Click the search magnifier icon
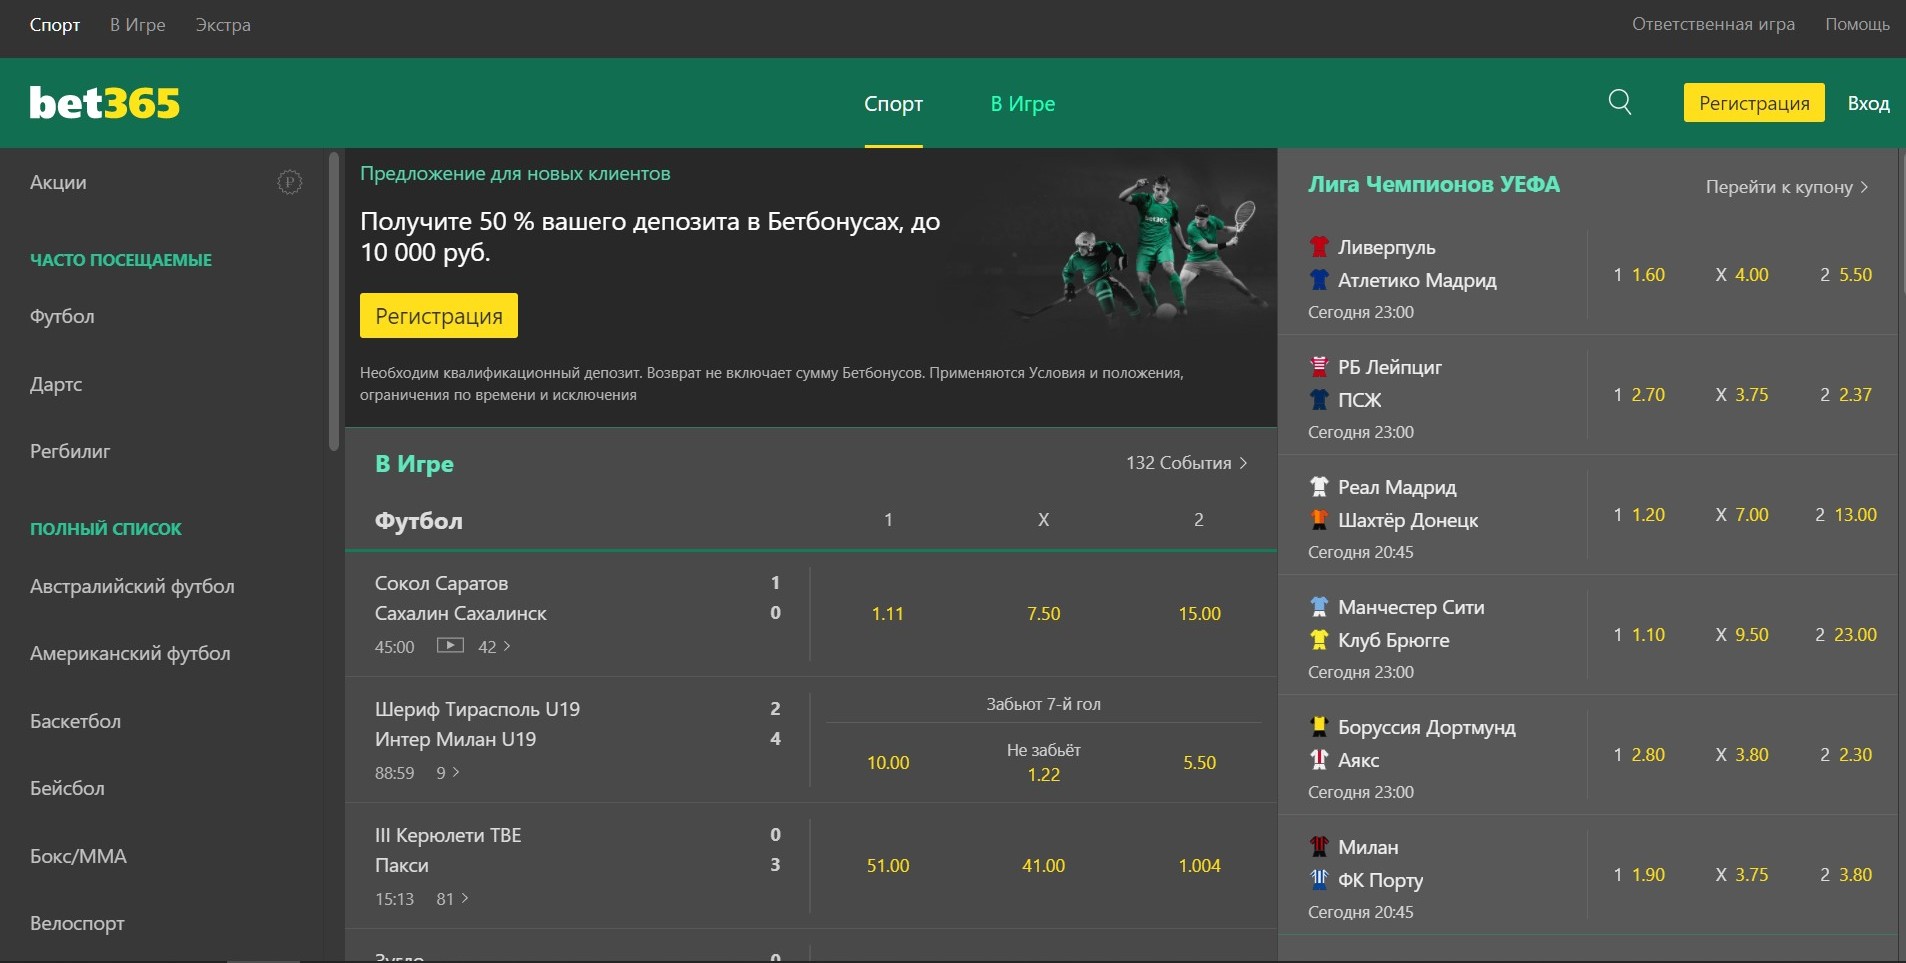The width and height of the screenshot is (1906, 963). (1620, 102)
